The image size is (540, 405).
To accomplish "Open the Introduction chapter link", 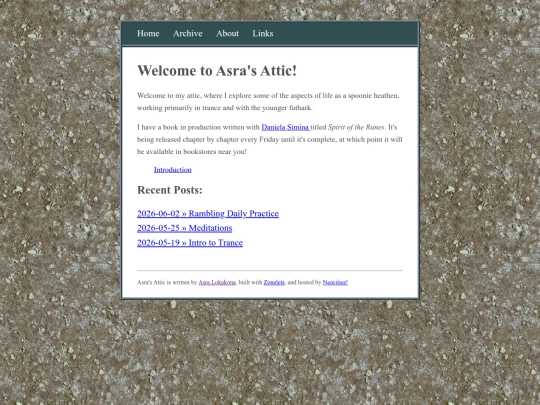I will [173, 169].
